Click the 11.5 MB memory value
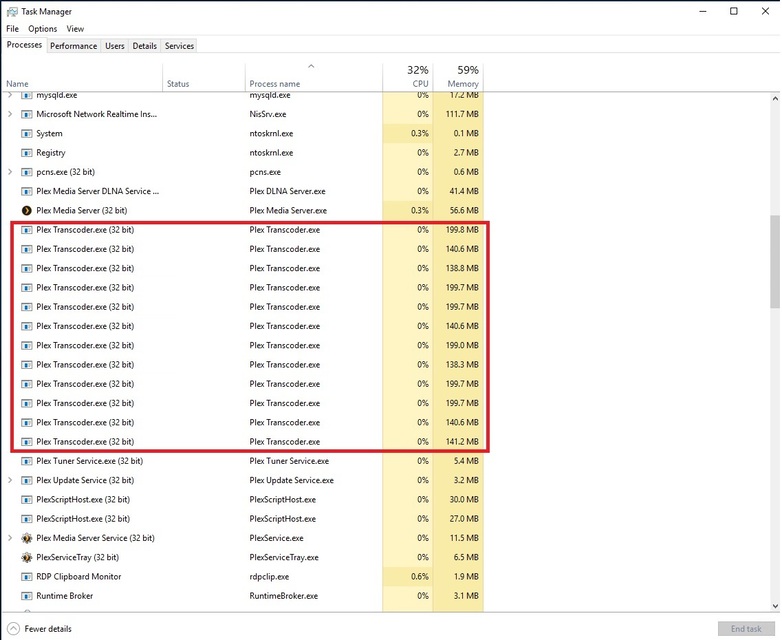 [465, 538]
